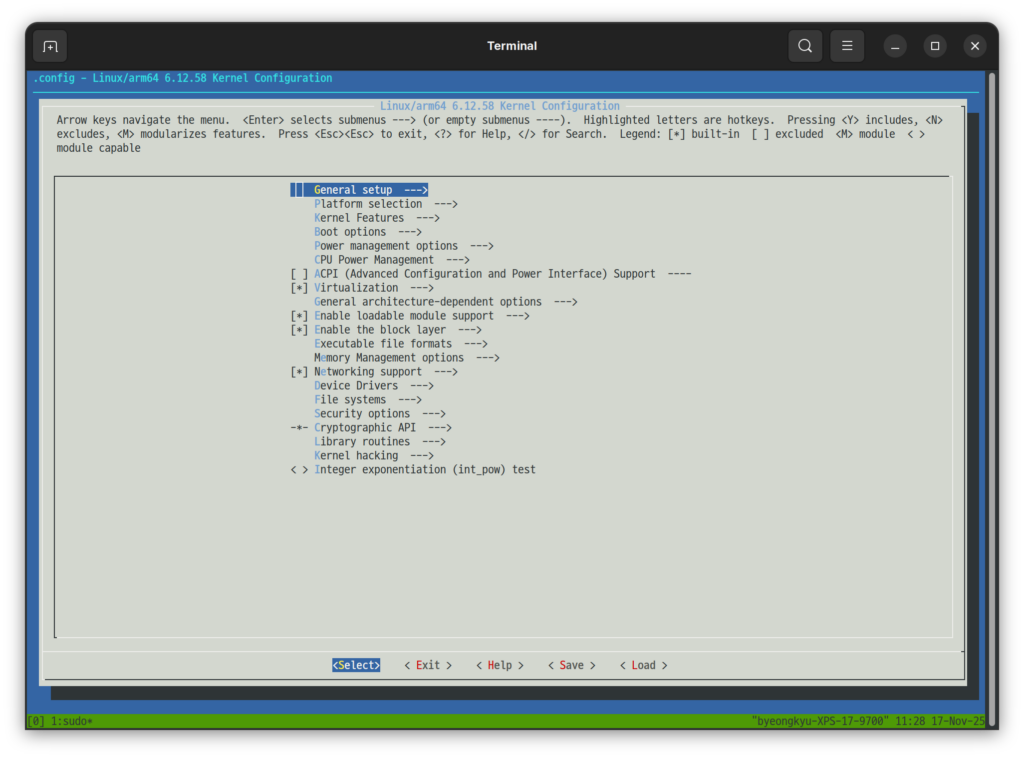Open the hamburger menu icon
The height and width of the screenshot is (758, 1024).
click(847, 46)
